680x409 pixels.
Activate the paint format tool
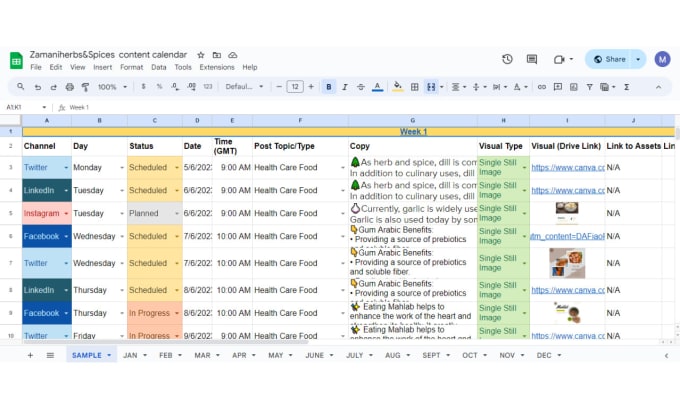(x=85, y=87)
